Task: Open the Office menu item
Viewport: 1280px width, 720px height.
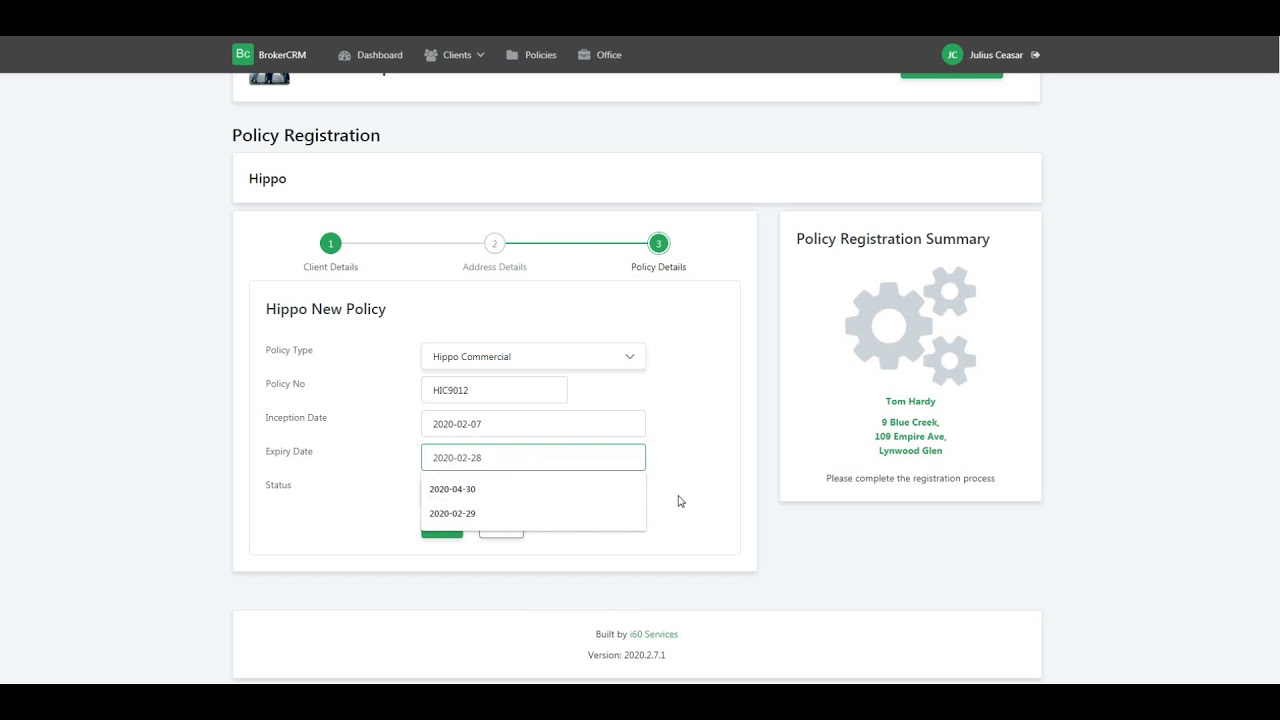Action: pos(600,55)
